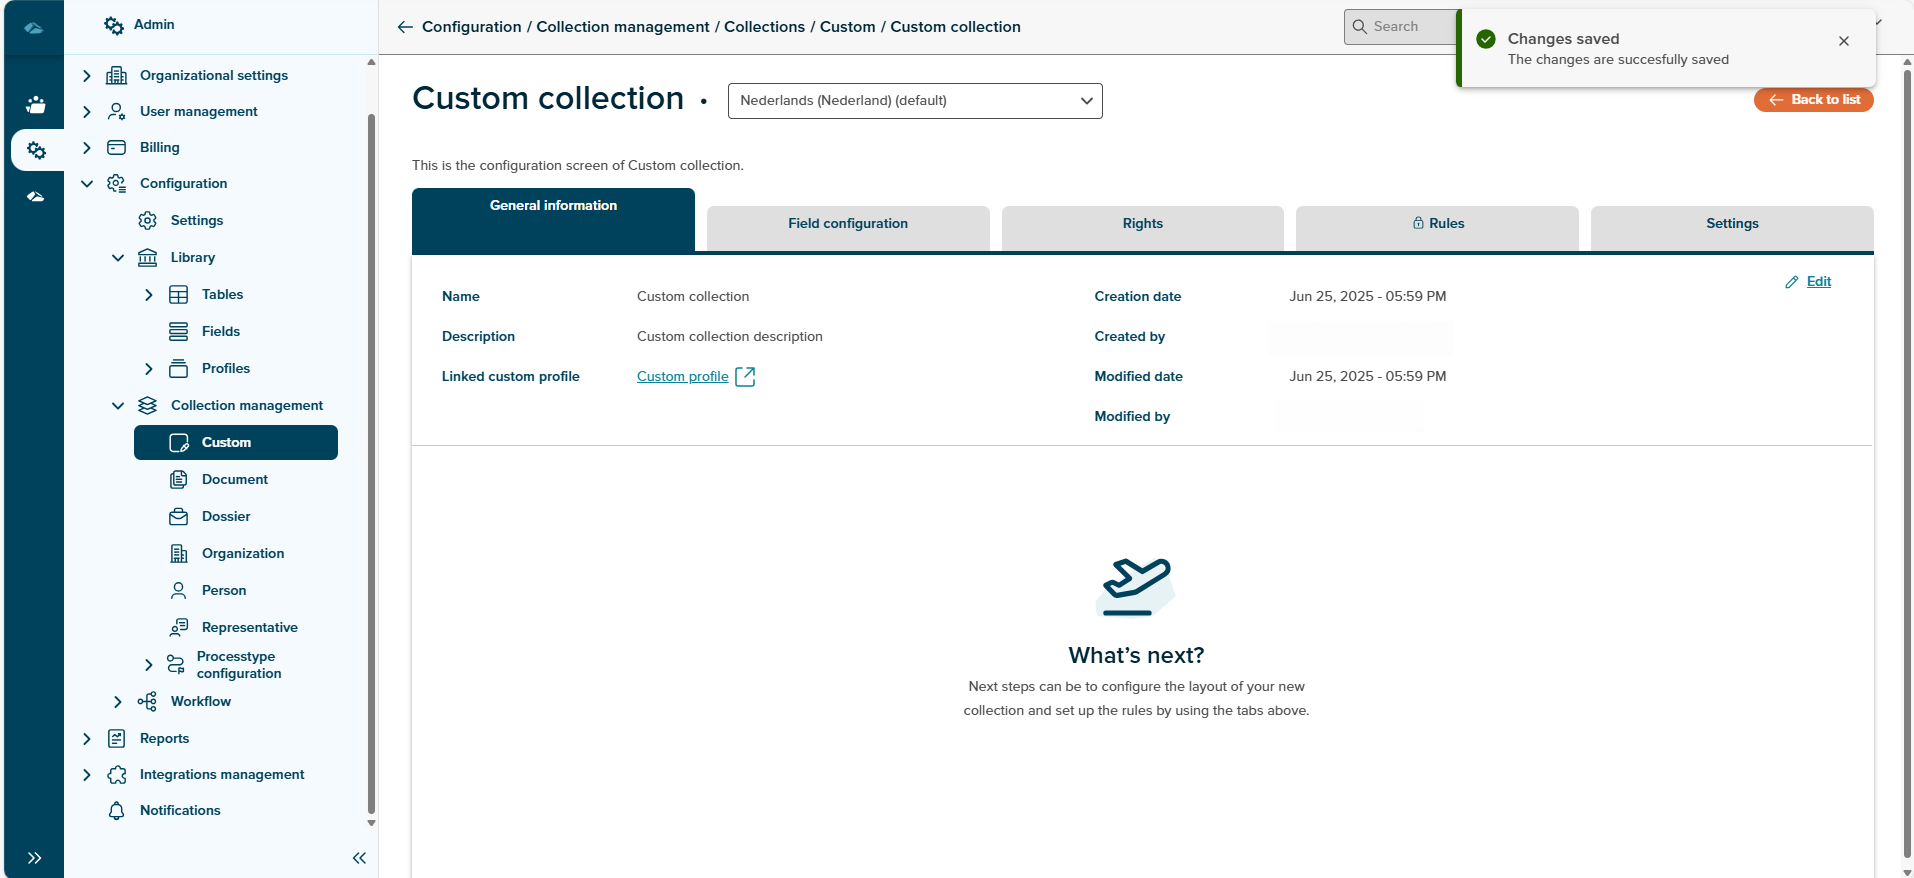Collapse sidebar with double chevron icon

359,858
